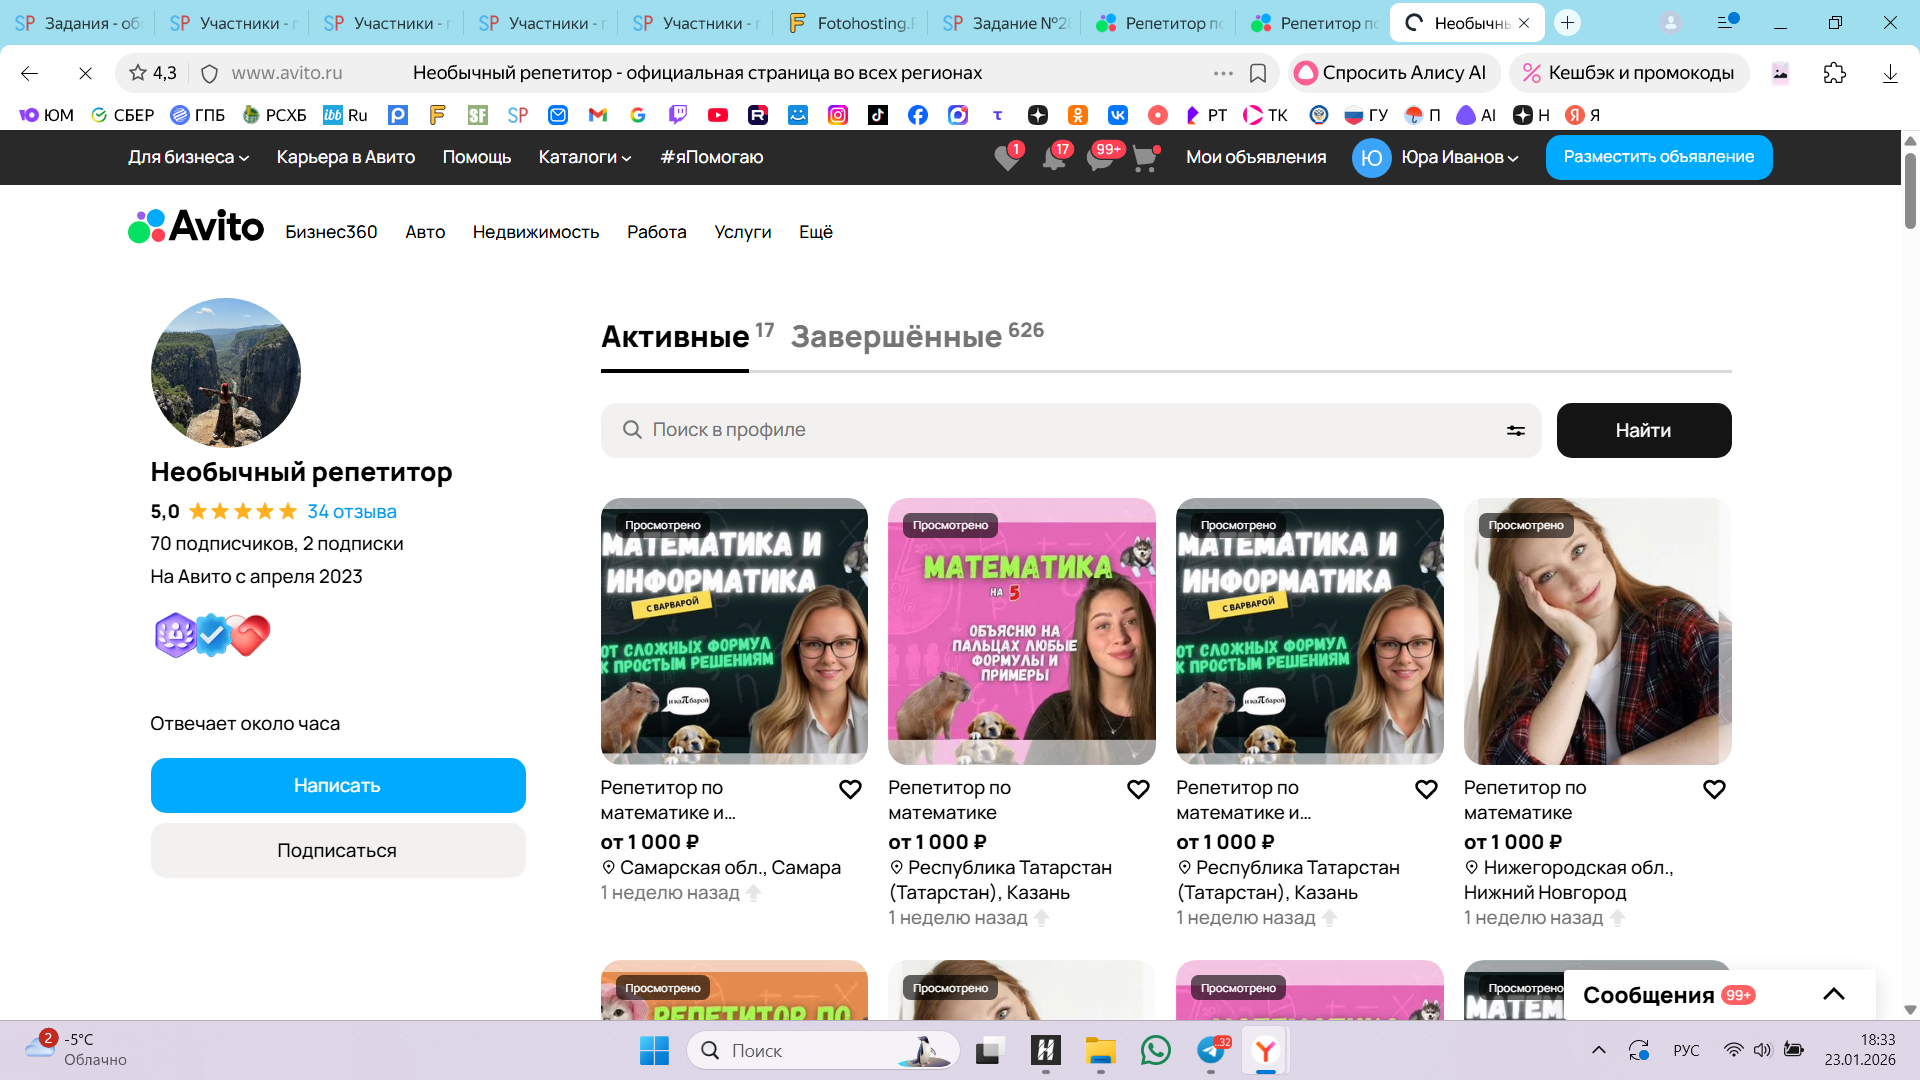
Task: Open the favorites heart icon in header
Action: tap(1007, 158)
